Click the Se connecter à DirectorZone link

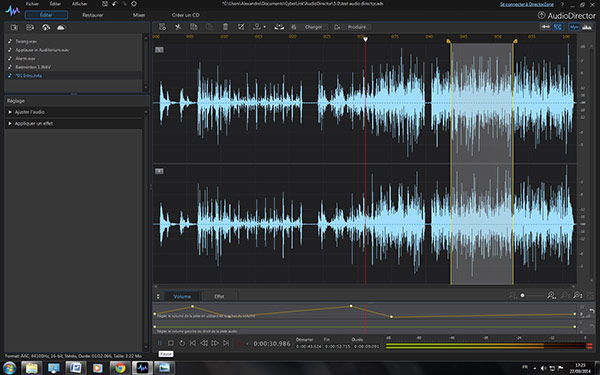[527, 4]
